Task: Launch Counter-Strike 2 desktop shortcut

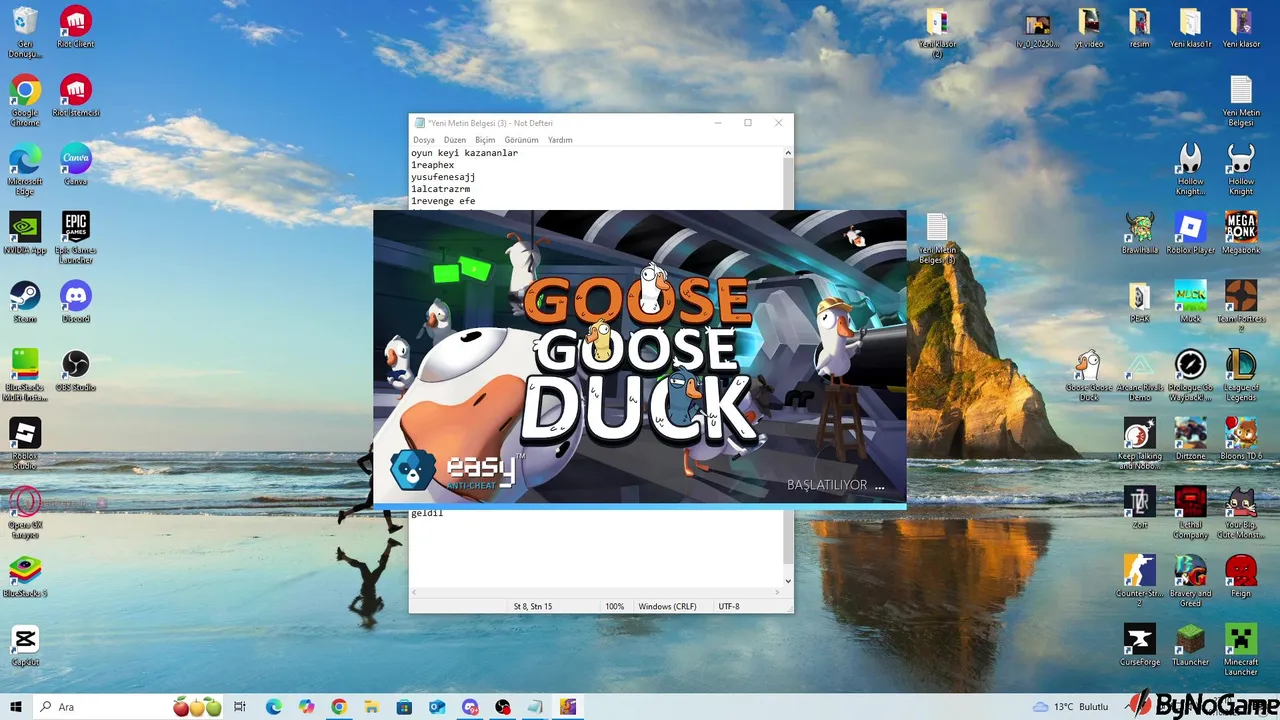Action: (1140, 580)
